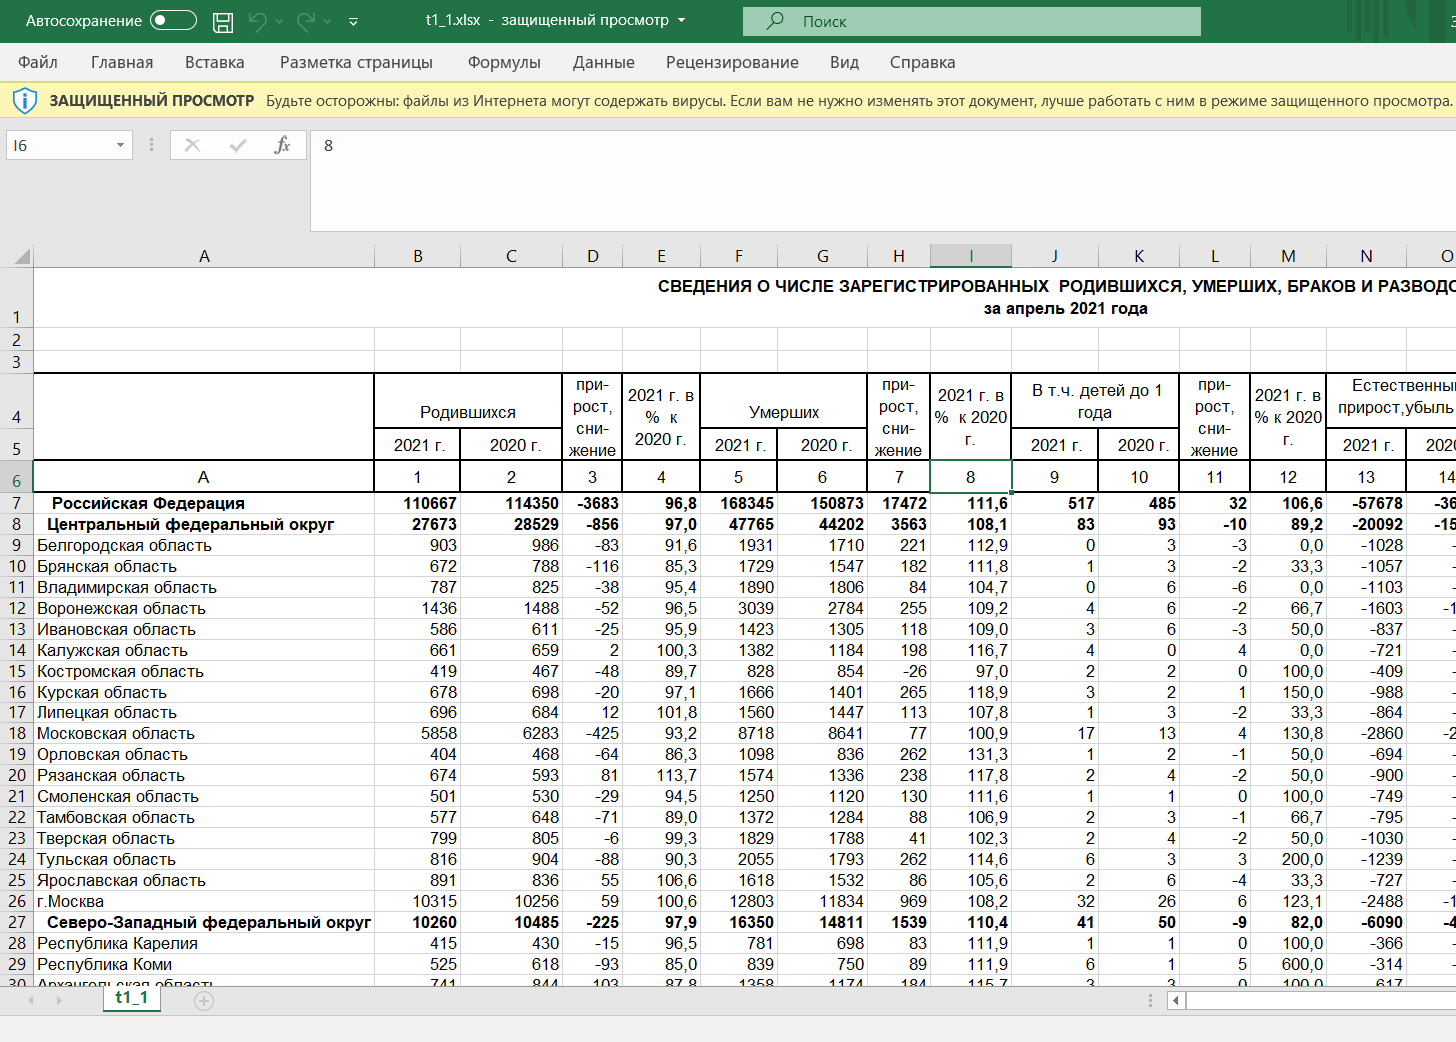
Task: Click the Undo arrow icon
Action: tap(258, 21)
